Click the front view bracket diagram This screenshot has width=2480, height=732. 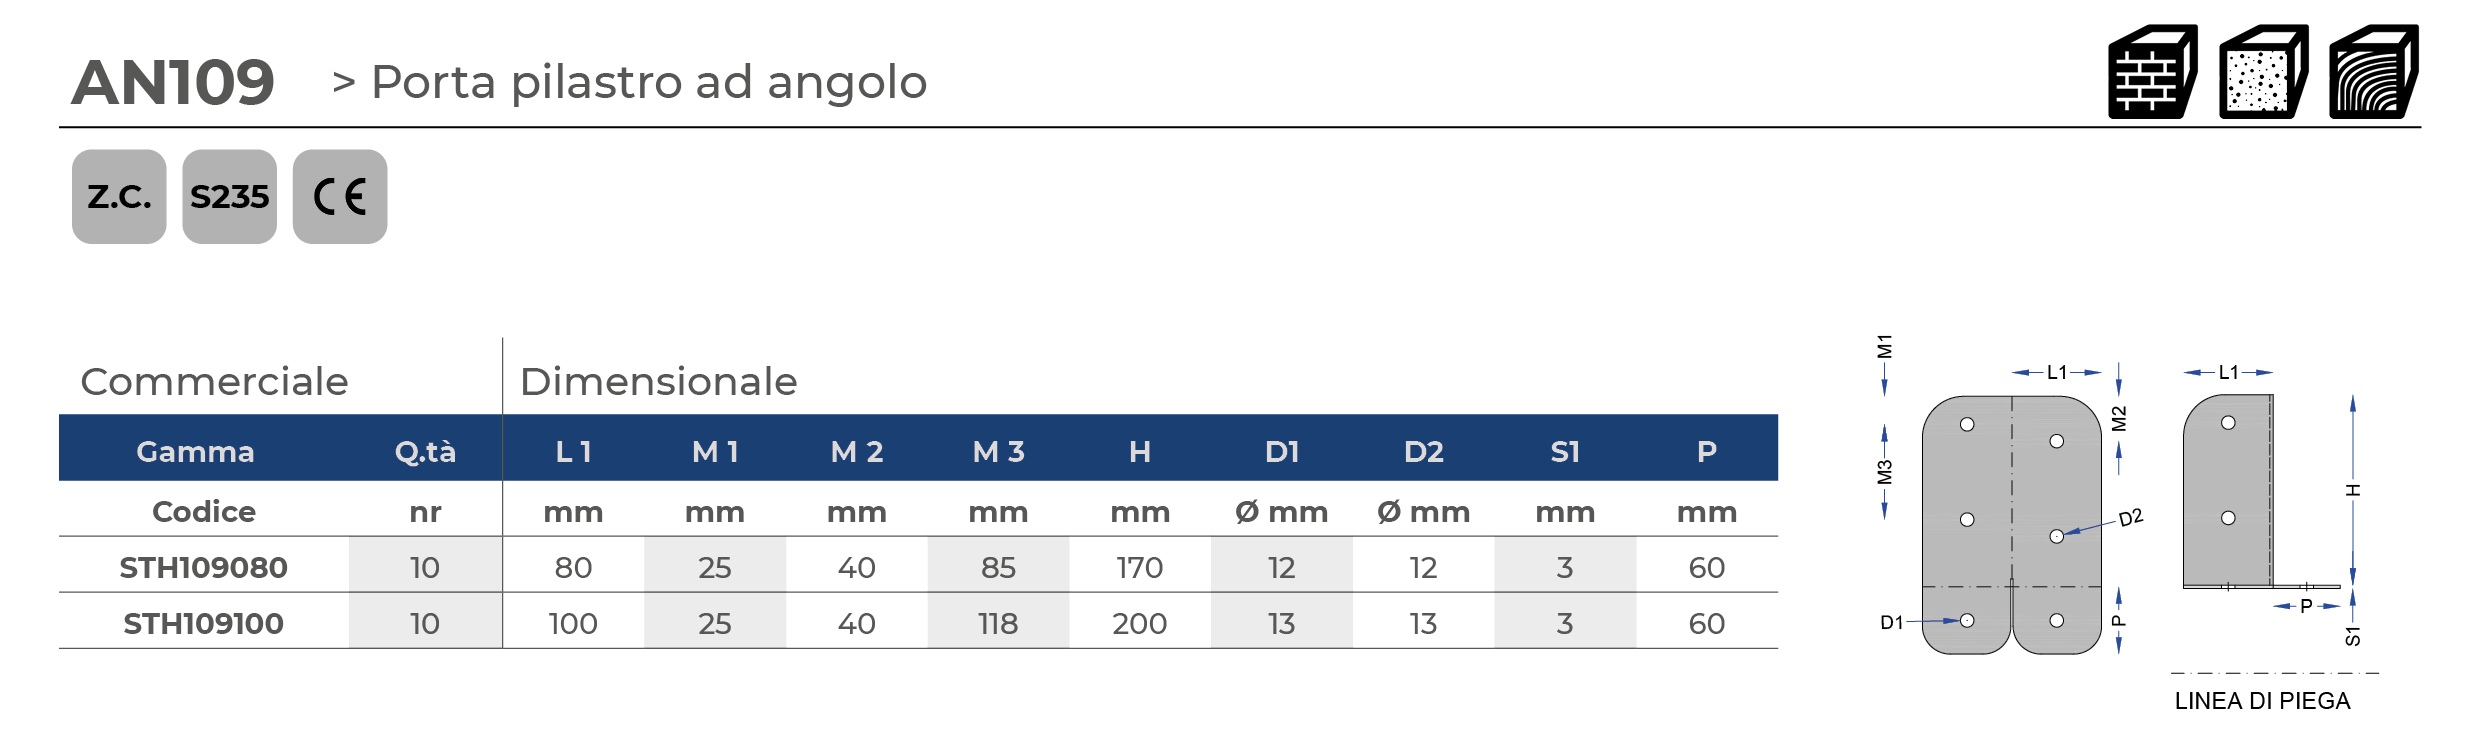click(2011, 524)
